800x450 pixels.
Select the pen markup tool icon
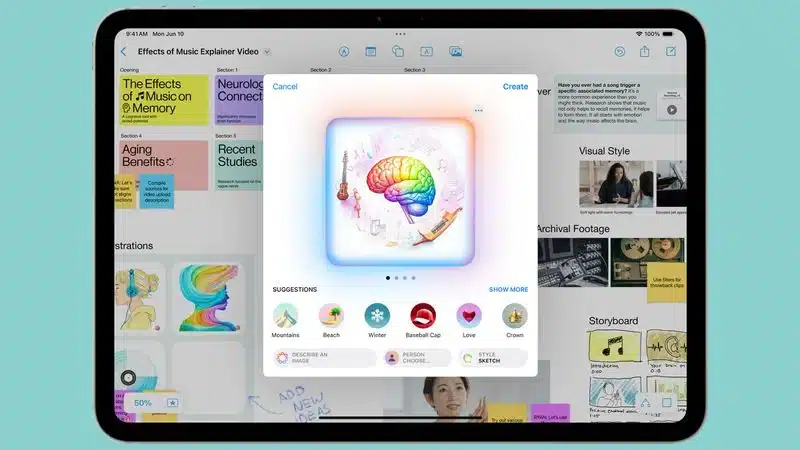344,51
